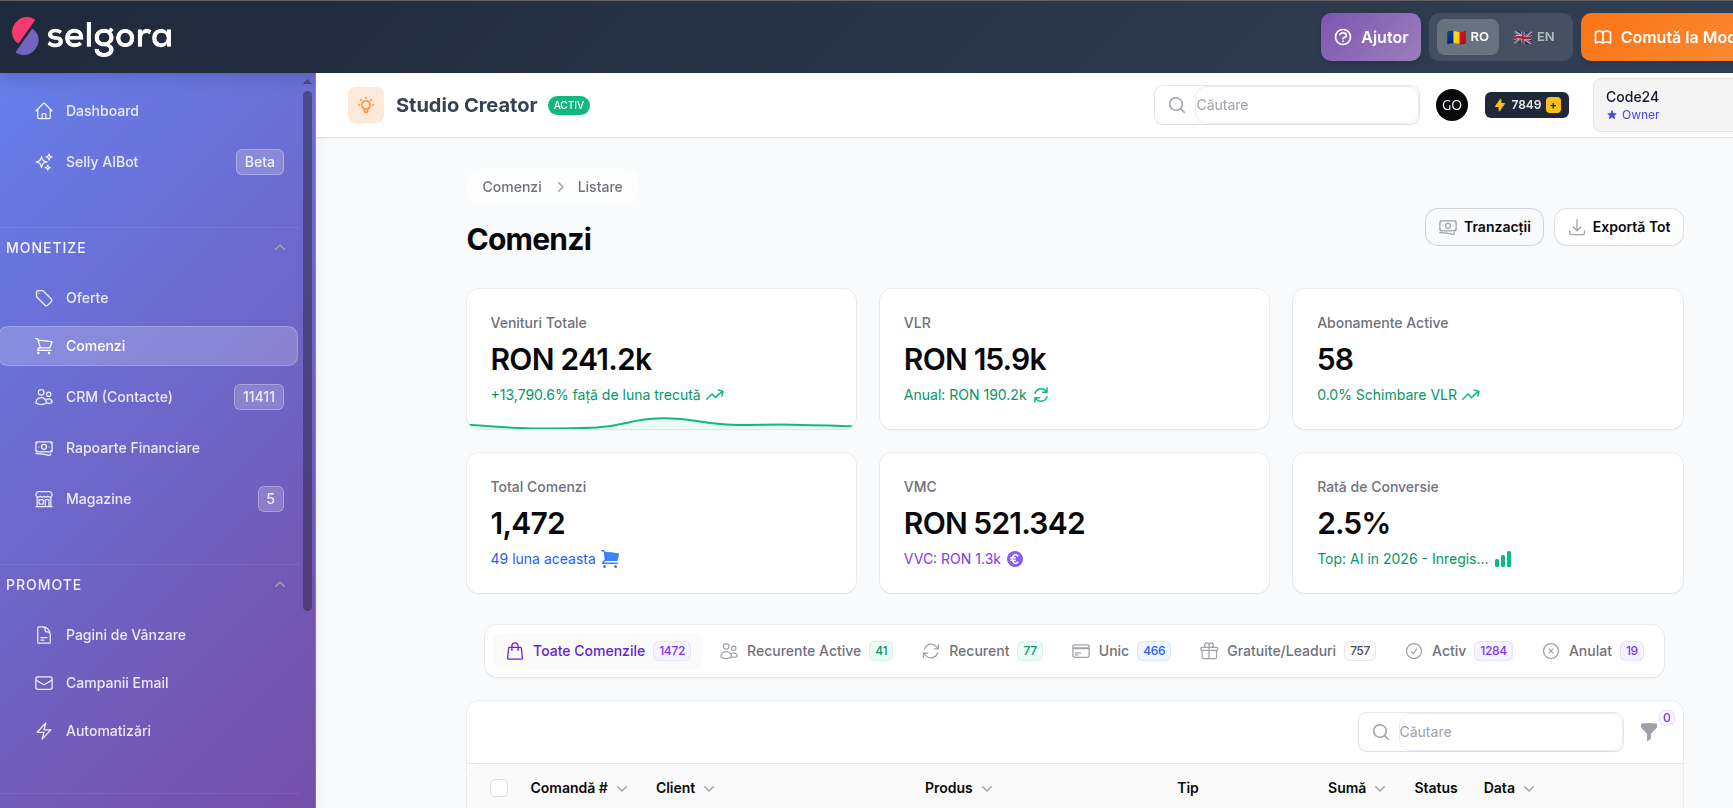Click the sidebar vertical scrollbar
1733x808 pixels.
[x=307, y=350]
